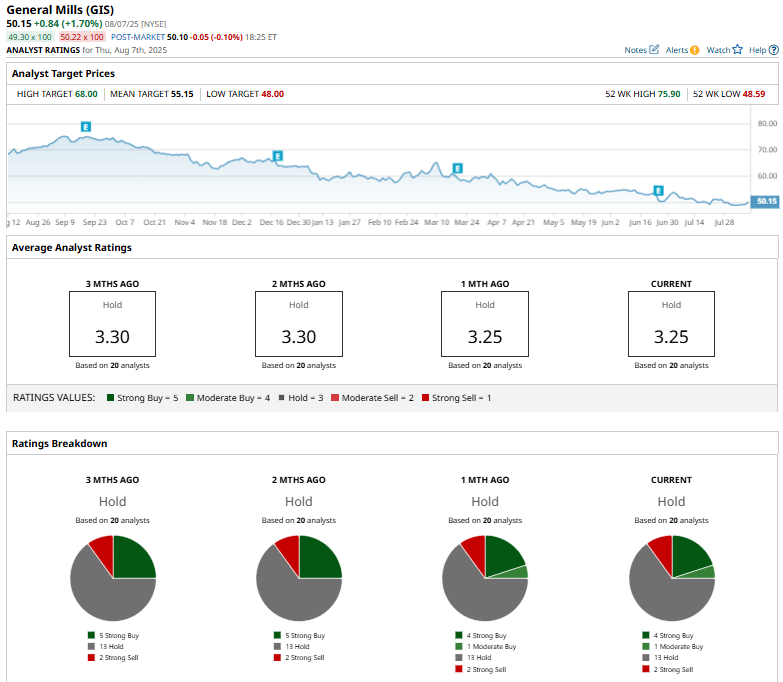This screenshot has width=783, height=682.
Task: Click the earnings marker near Mar 24
Action: 457,168
